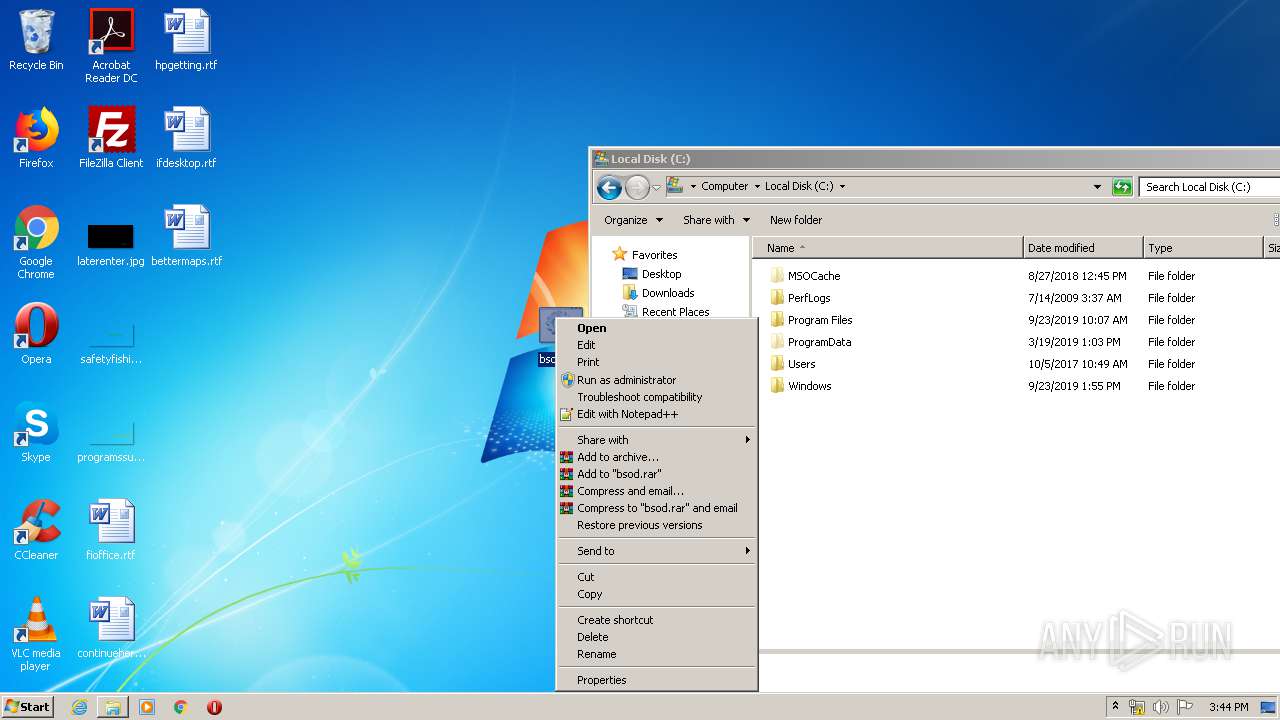1280x720 pixels.
Task: Sort by Name column header
Action: (888, 248)
